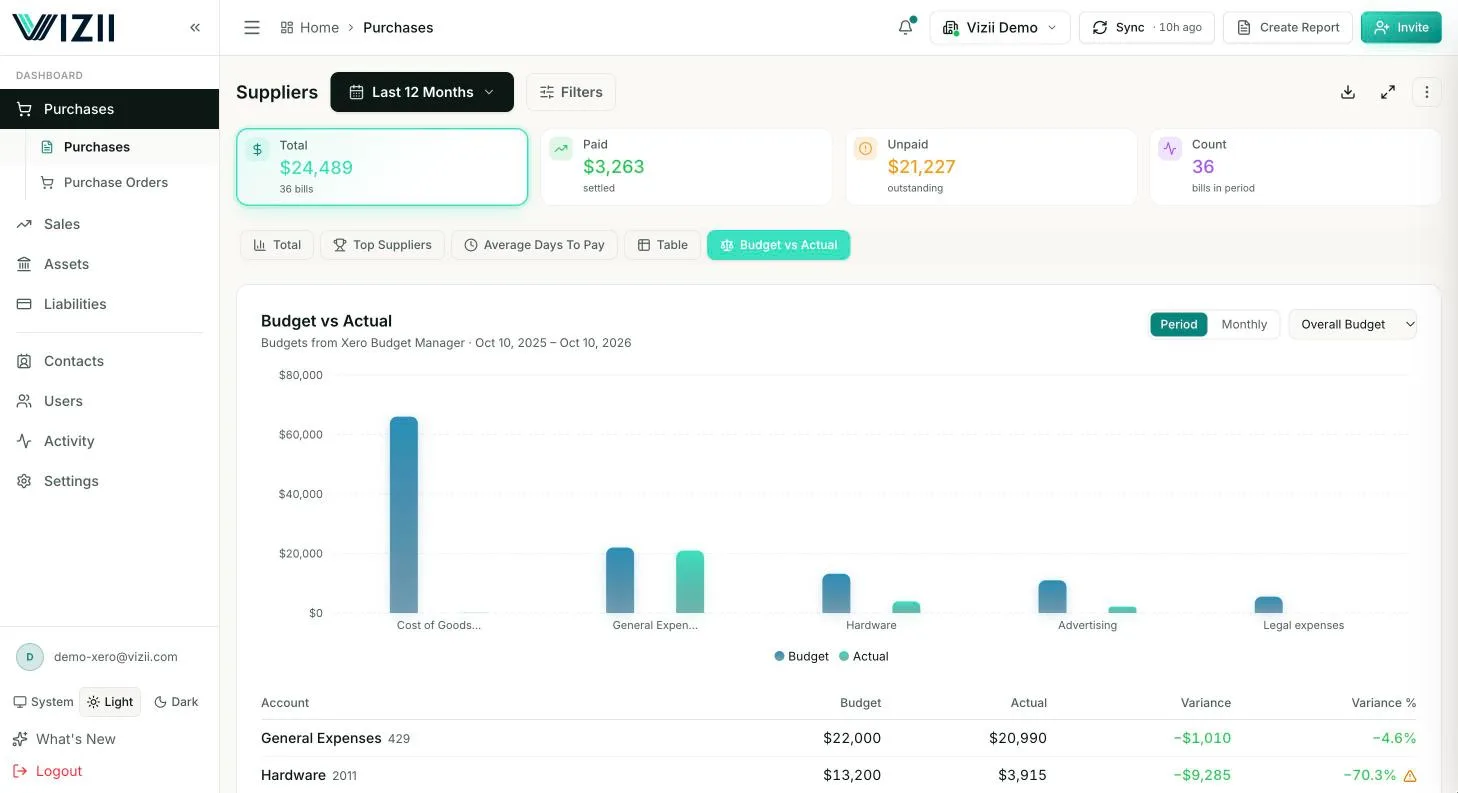This screenshot has width=1458, height=793.
Task: Open the Top Suppliers tab
Action: tap(382, 245)
